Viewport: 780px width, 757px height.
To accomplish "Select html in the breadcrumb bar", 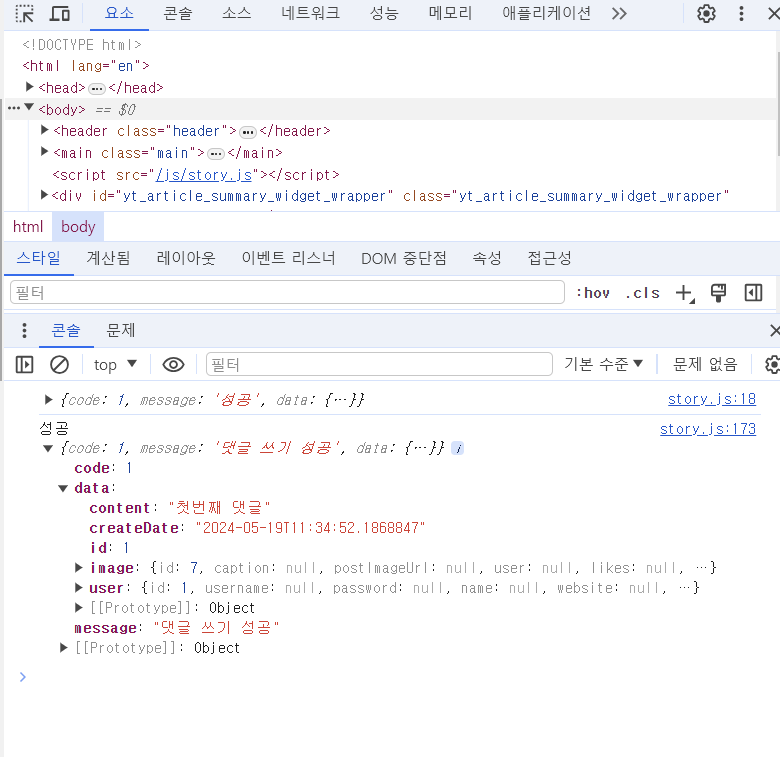I will tap(28, 227).
